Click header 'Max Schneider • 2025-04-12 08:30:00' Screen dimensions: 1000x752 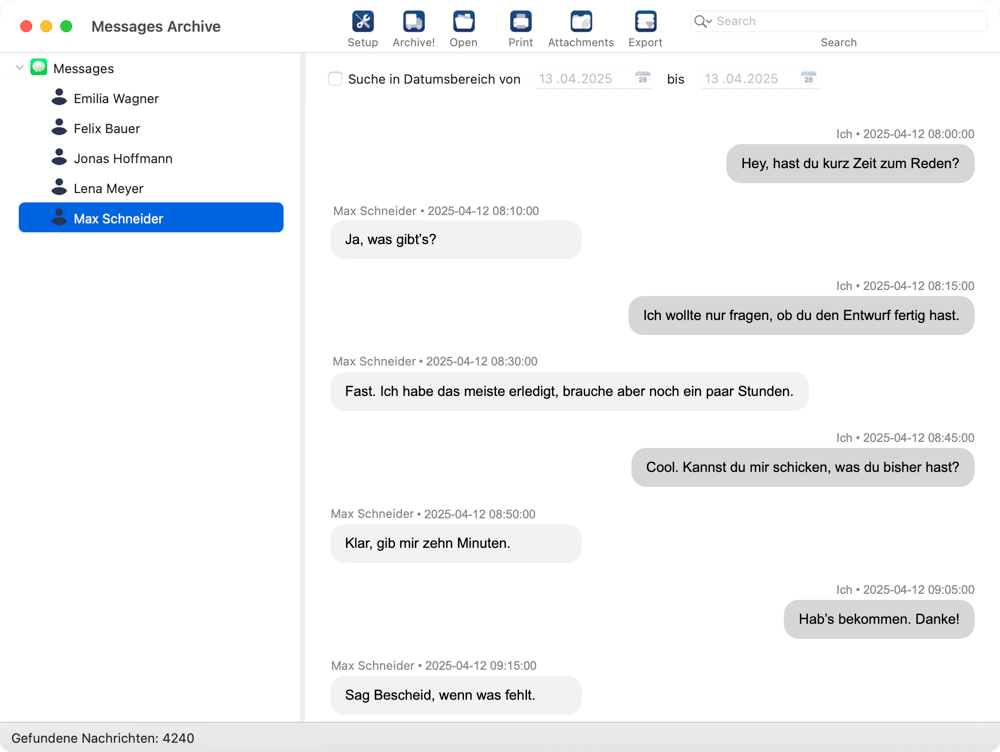tap(435, 361)
